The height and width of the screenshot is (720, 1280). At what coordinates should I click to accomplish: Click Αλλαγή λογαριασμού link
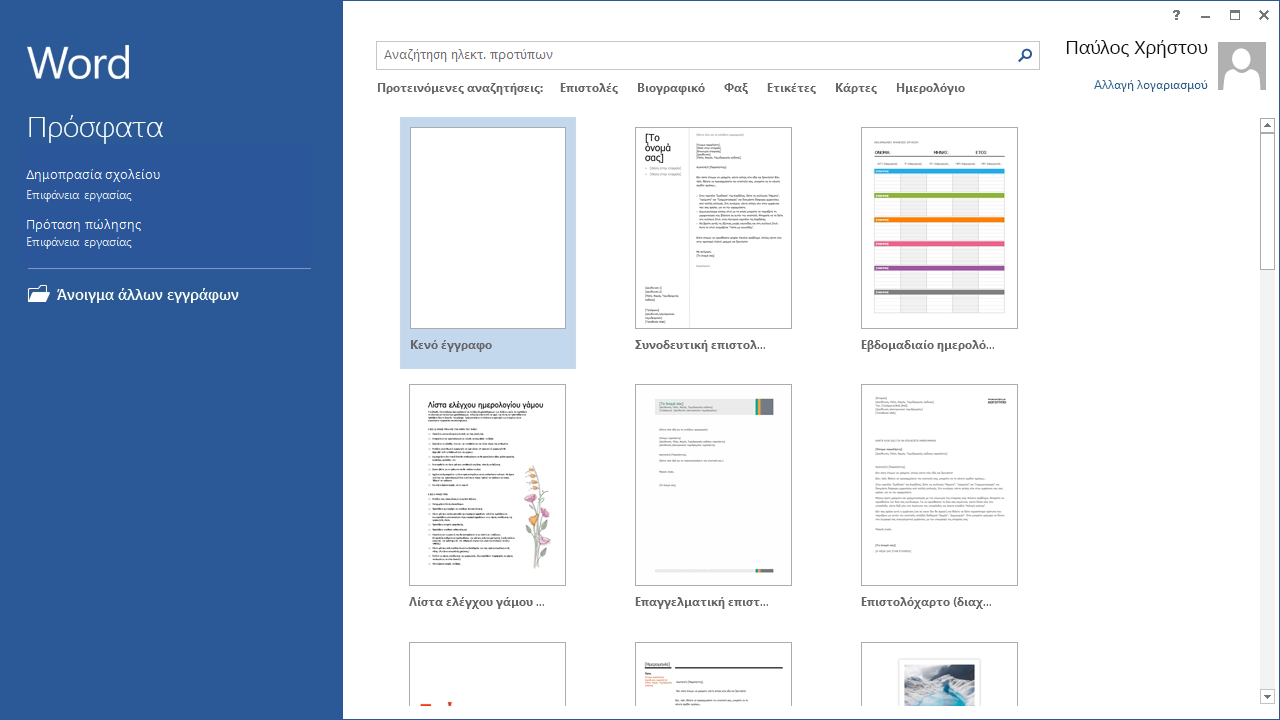pos(1151,85)
